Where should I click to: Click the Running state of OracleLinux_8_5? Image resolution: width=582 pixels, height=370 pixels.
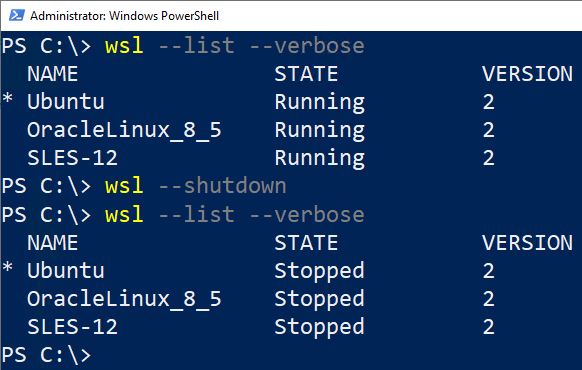(320, 131)
